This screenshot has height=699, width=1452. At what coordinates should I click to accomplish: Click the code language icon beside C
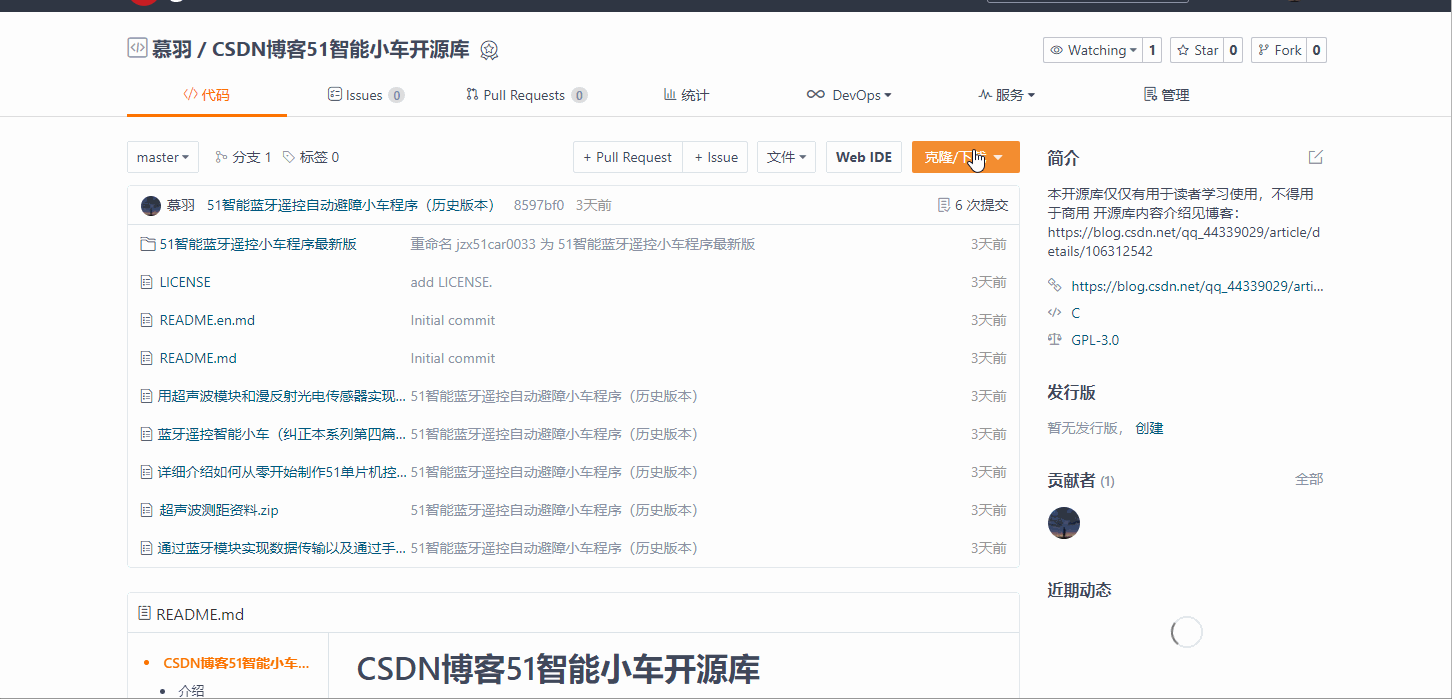(1054, 312)
